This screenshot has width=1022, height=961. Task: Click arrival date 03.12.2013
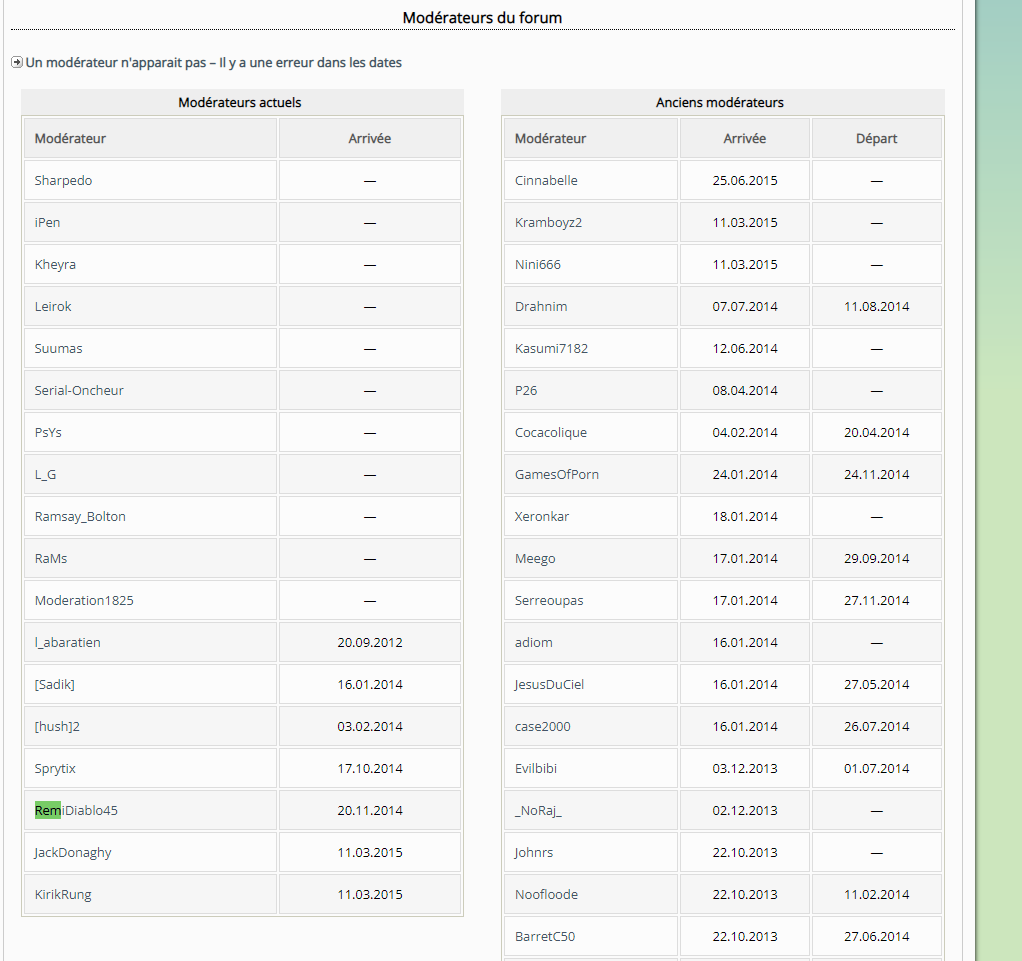click(744, 769)
